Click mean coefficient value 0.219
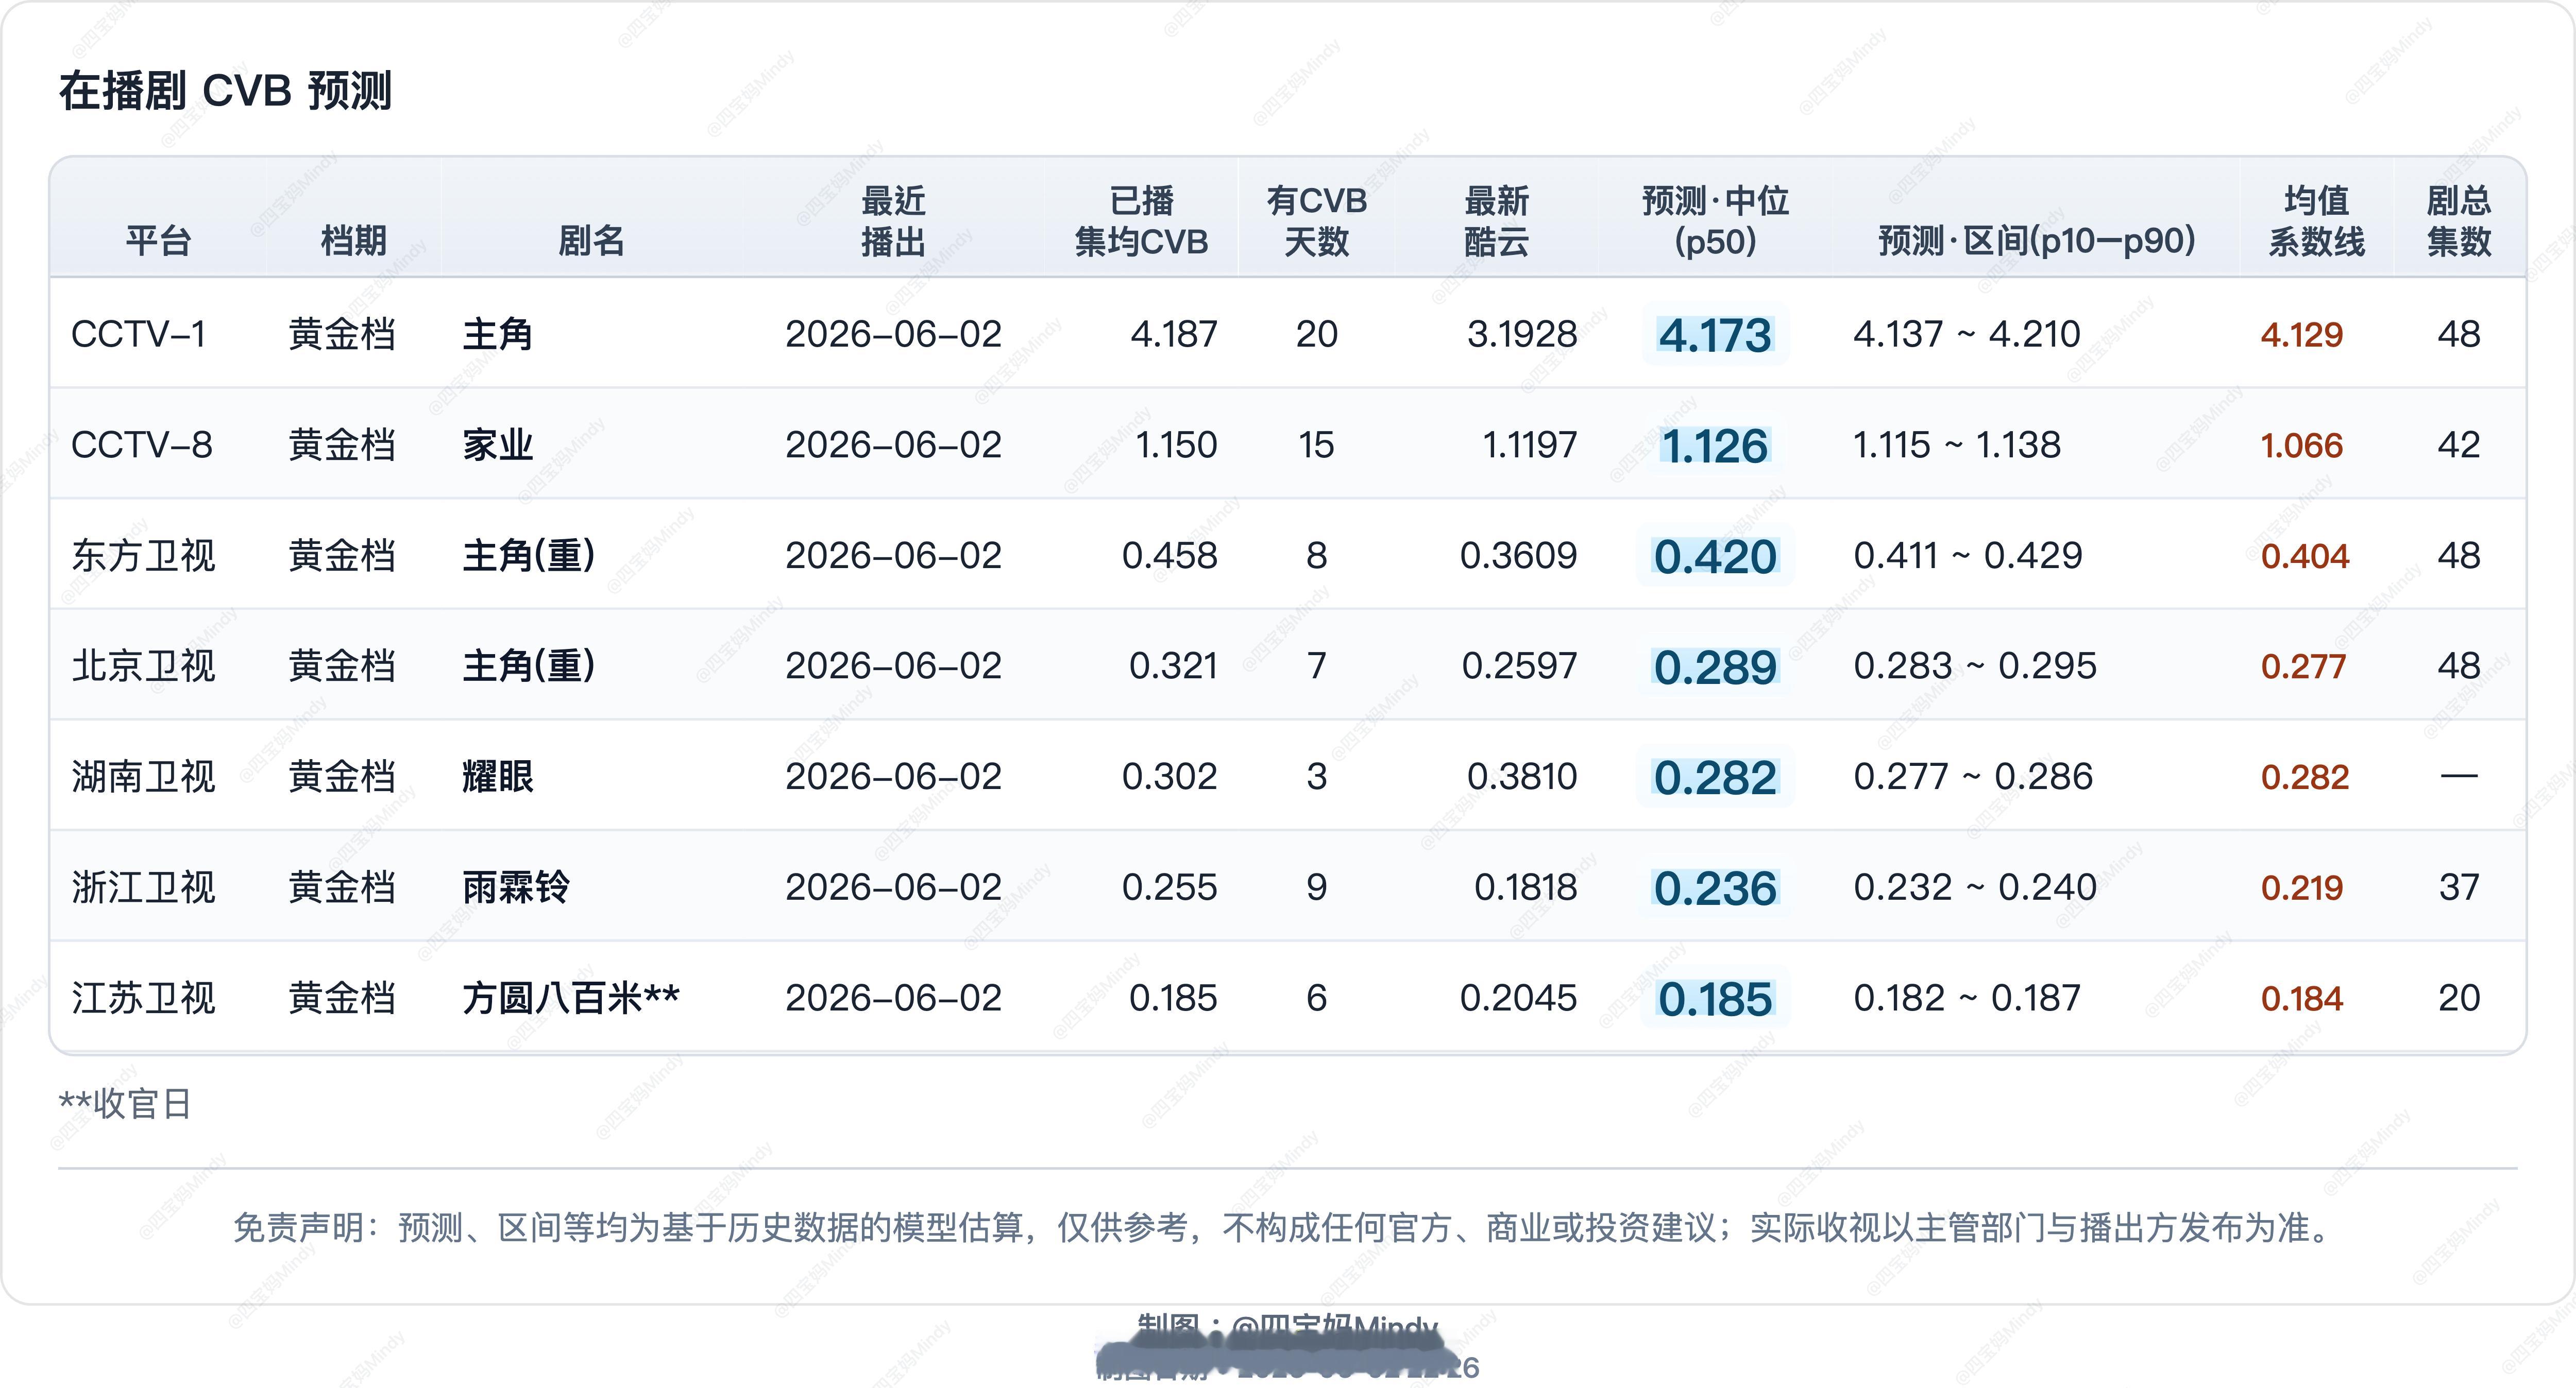Image resolution: width=2576 pixels, height=1388 pixels. tap(2301, 888)
